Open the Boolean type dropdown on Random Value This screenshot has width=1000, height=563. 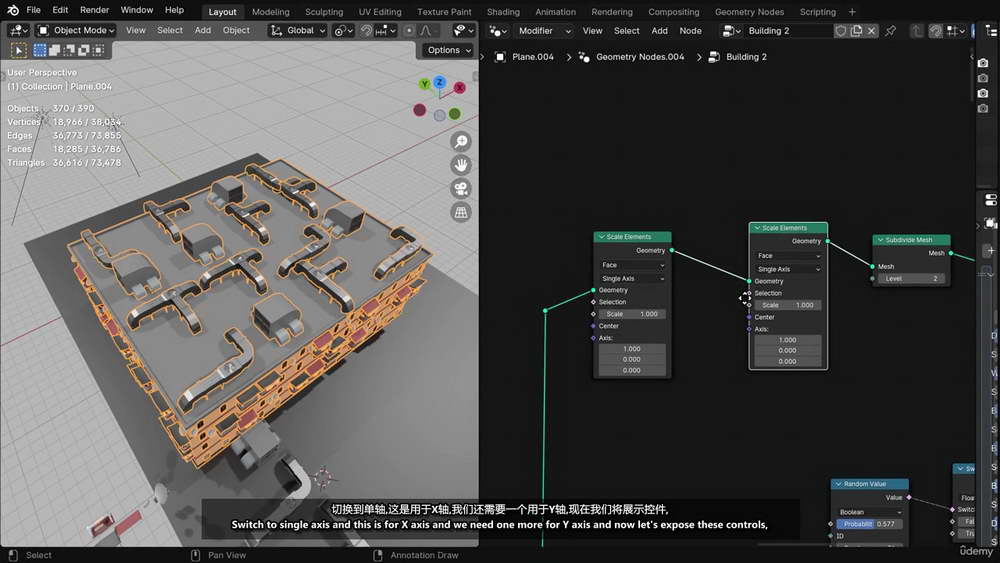click(x=870, y=512)
